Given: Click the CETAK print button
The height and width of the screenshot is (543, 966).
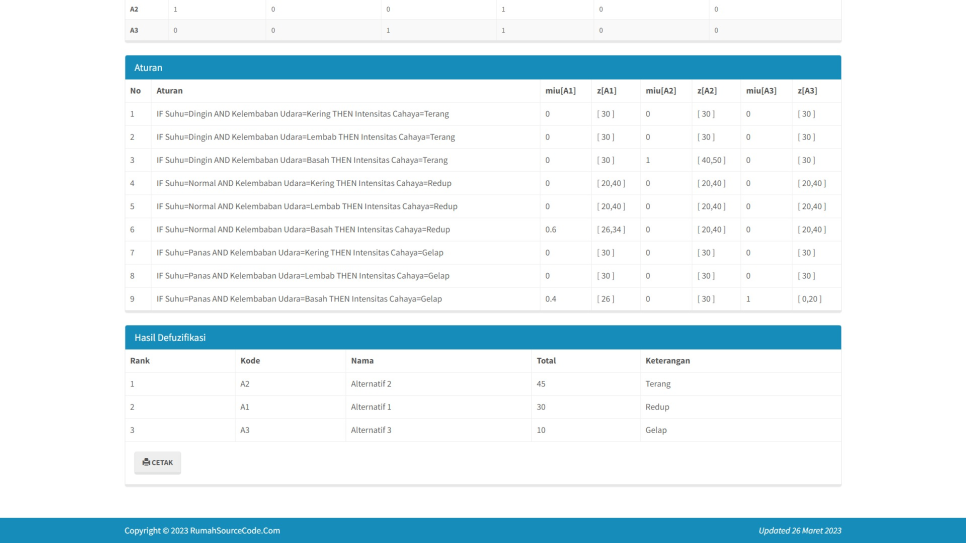Looking at the screenshot, I should pyautogui.click(x=157, y=462).
